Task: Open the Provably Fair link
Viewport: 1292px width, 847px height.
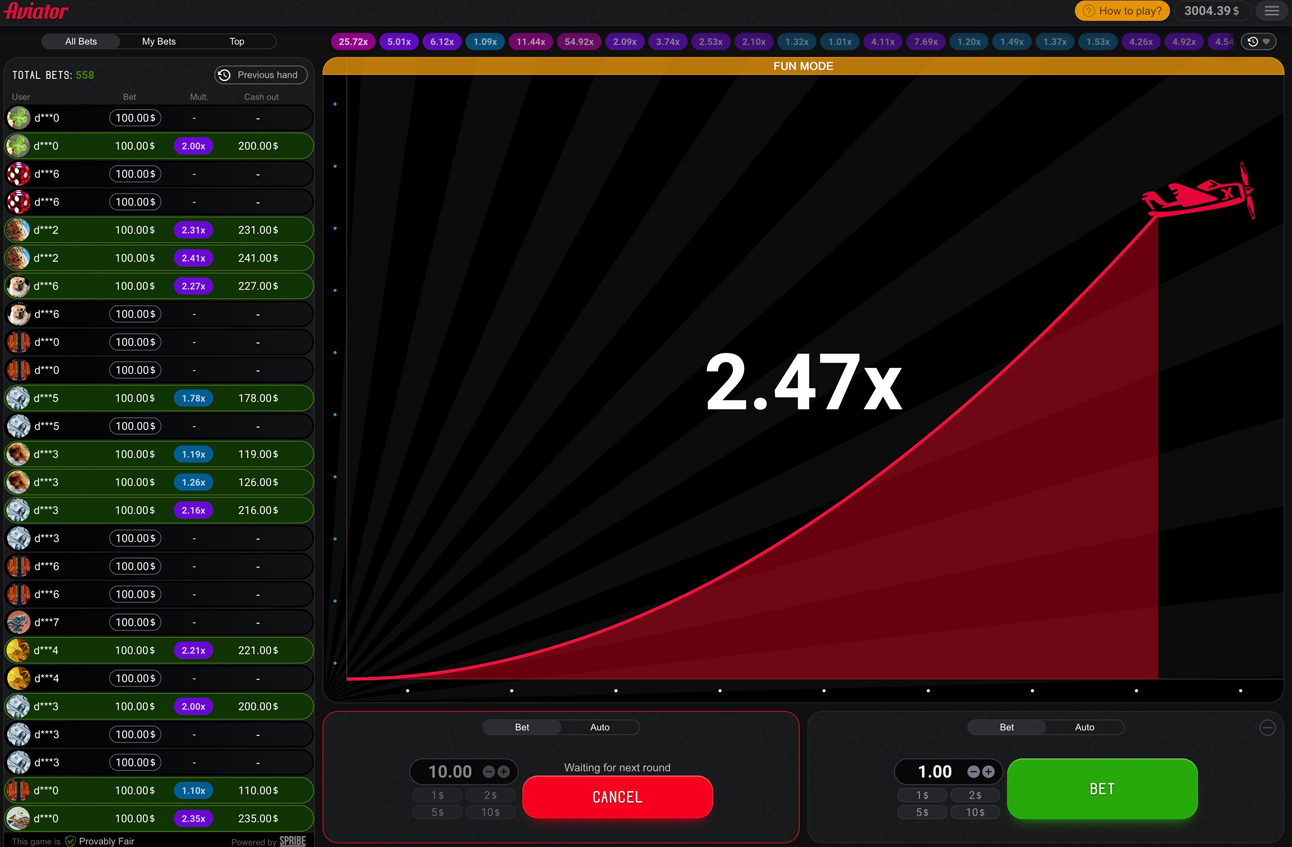Action: (100, 841)
